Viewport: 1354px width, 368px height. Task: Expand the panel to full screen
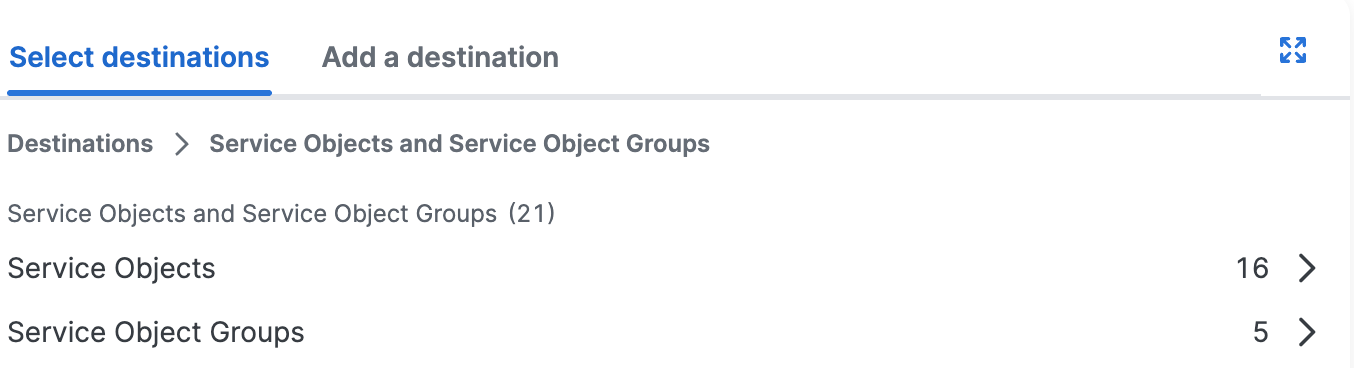point(1293,50)
